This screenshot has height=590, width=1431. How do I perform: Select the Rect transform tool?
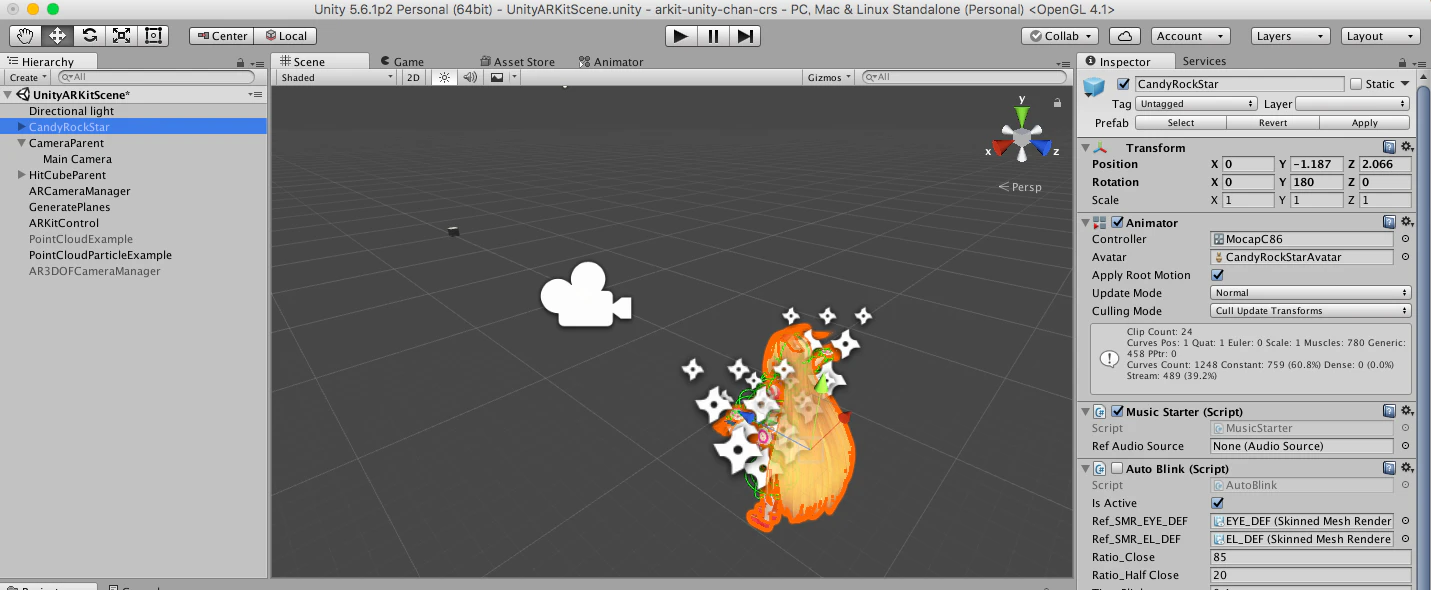pos(153,36)
